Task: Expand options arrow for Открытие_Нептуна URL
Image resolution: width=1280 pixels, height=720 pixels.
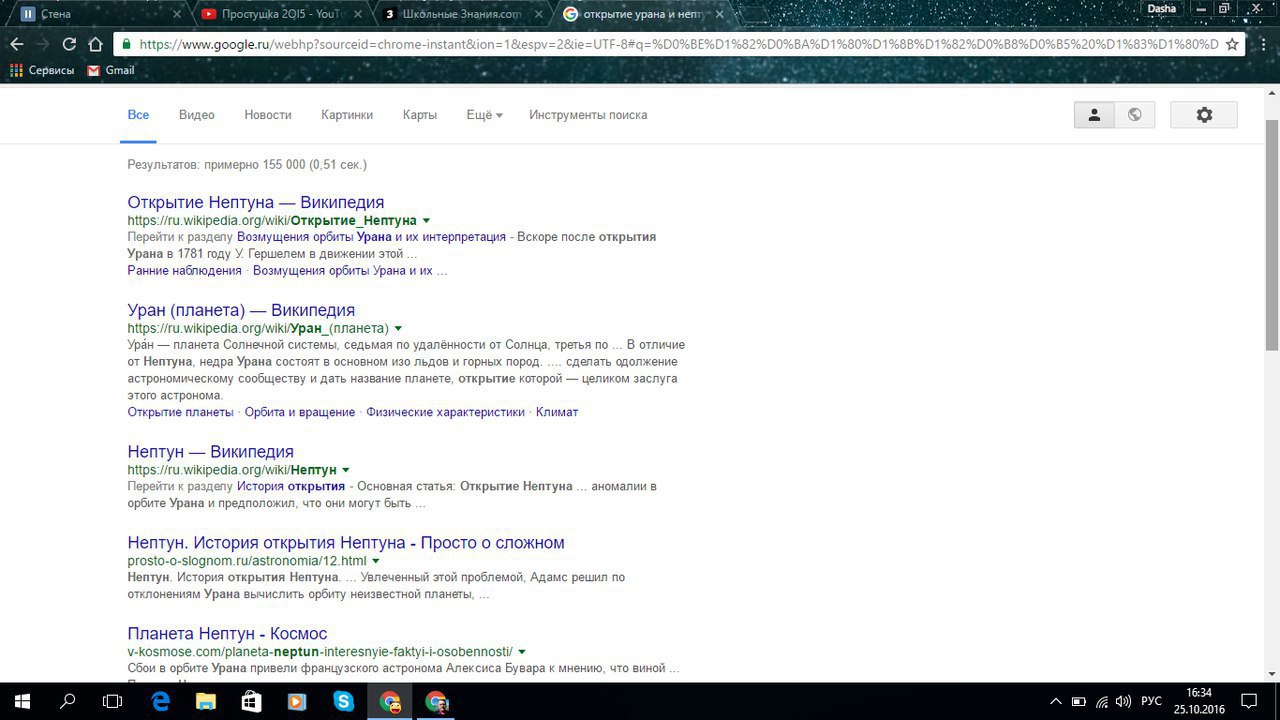Action: pyautogui.click(x=426, y=220)
